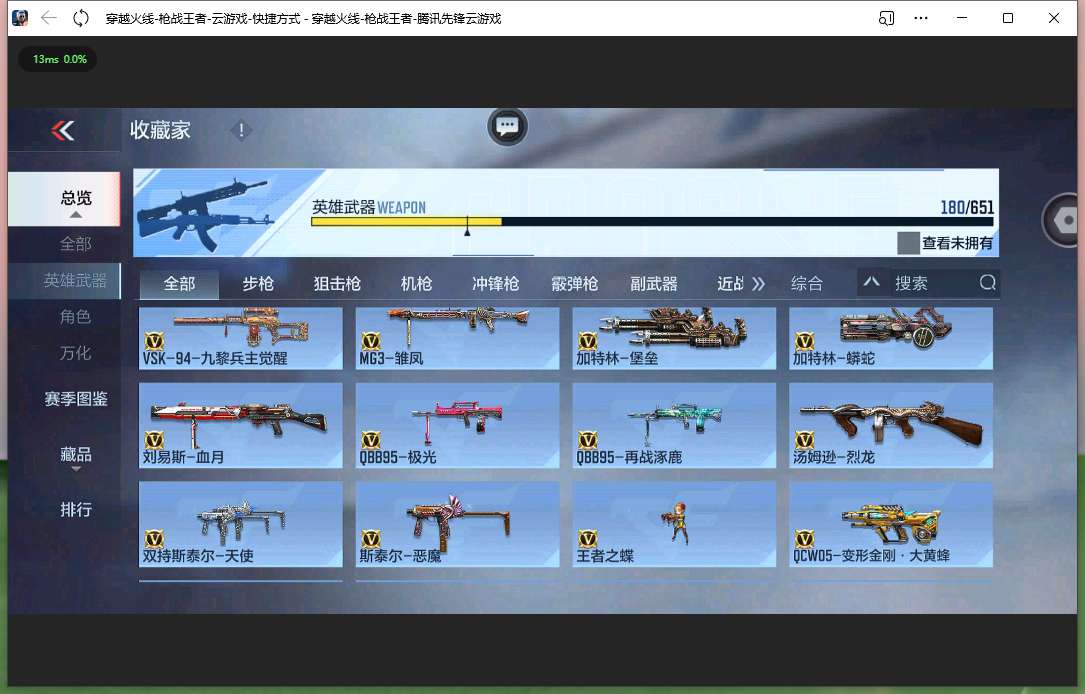
Task: Click the cast/read-aloud icon in title bar
Action: (886, 18)
